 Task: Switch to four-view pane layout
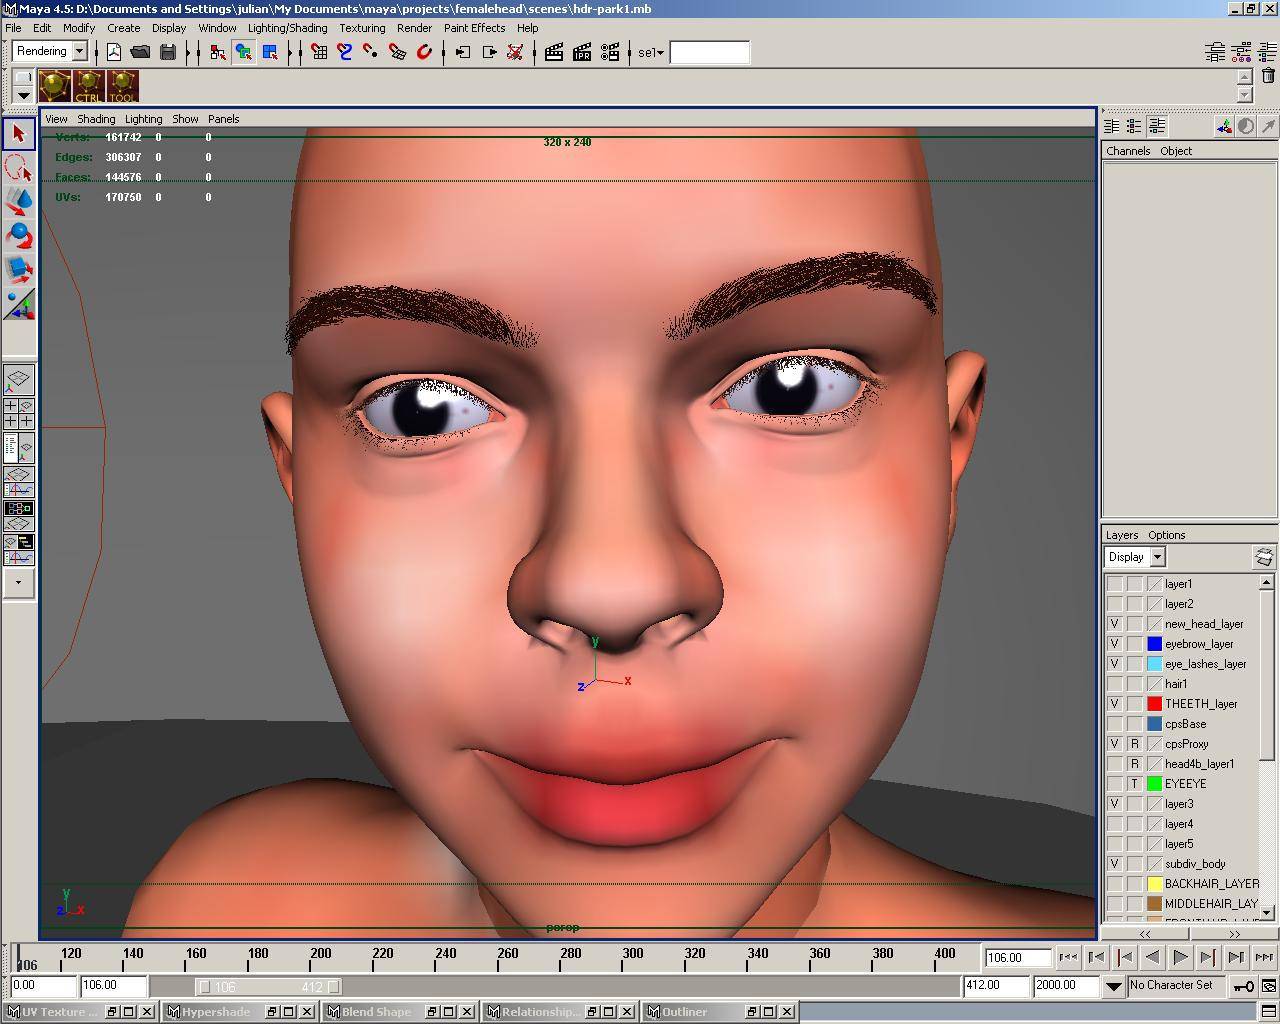point(18,413)
